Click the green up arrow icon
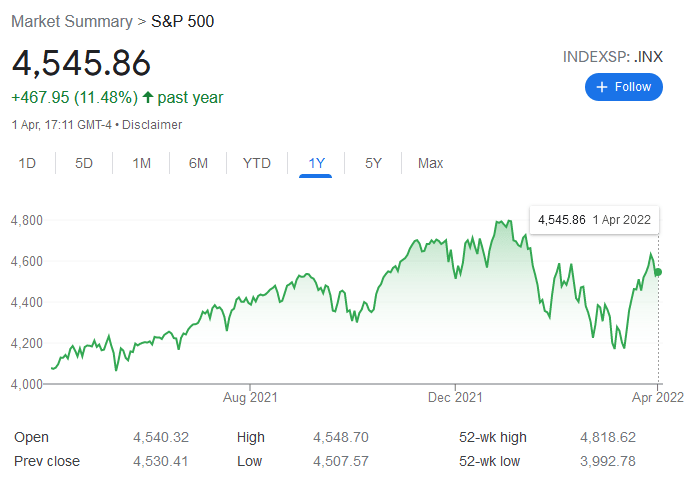This screenshot has height=480, width=691. click(x=148, y=97)
